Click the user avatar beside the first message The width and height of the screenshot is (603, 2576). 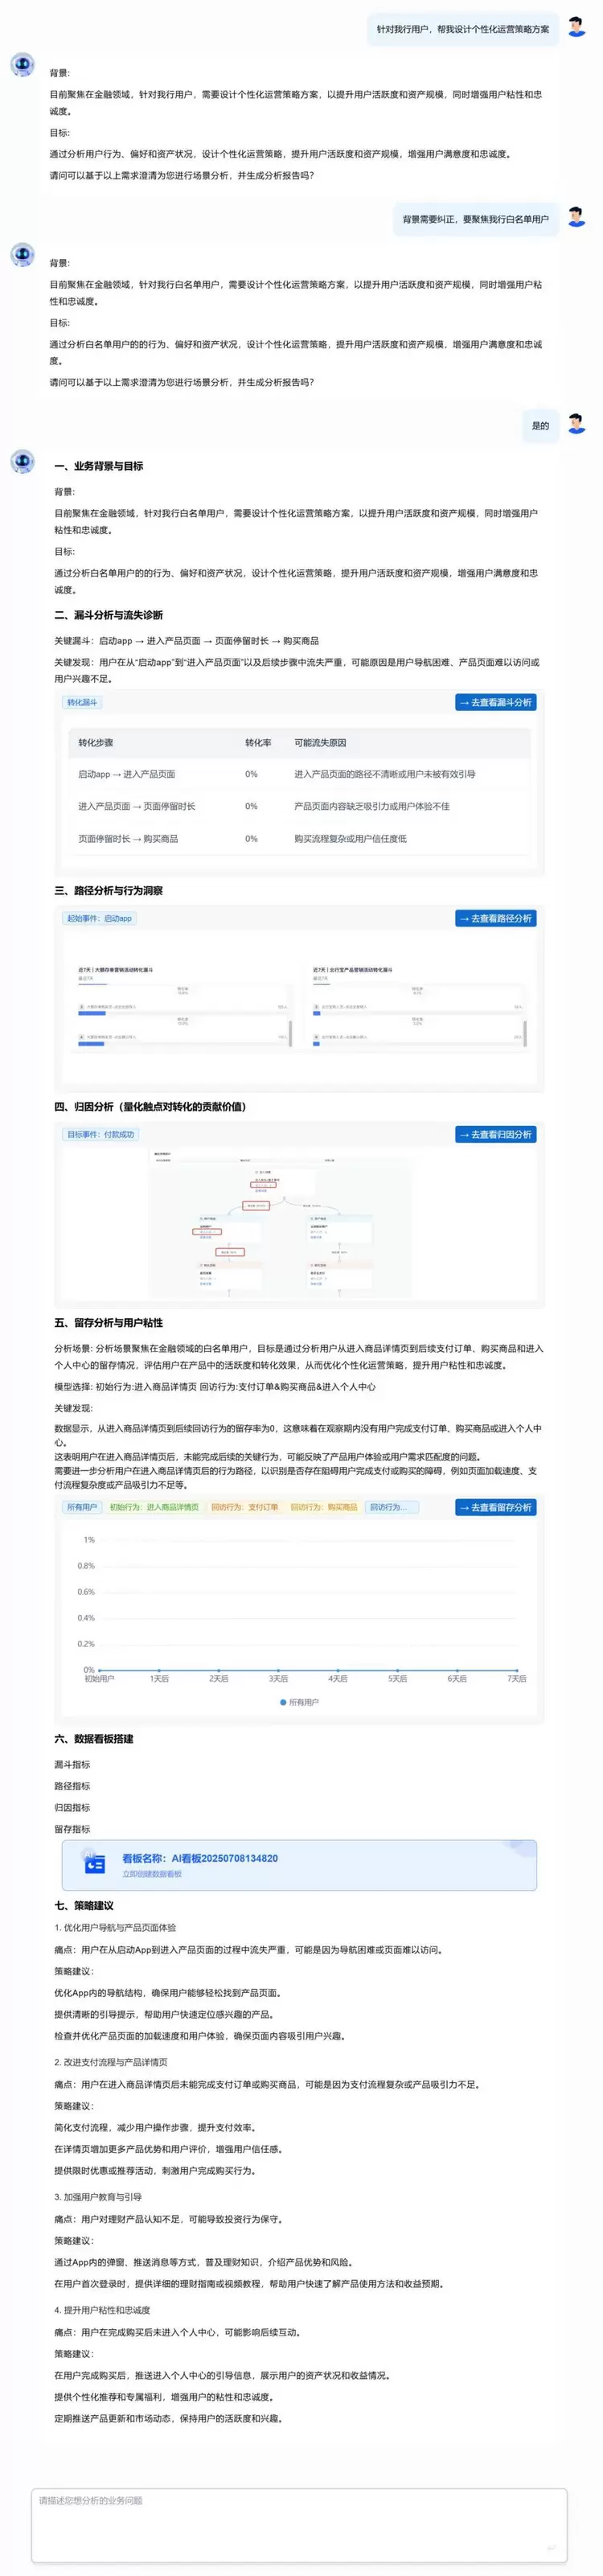click(576, 27)
